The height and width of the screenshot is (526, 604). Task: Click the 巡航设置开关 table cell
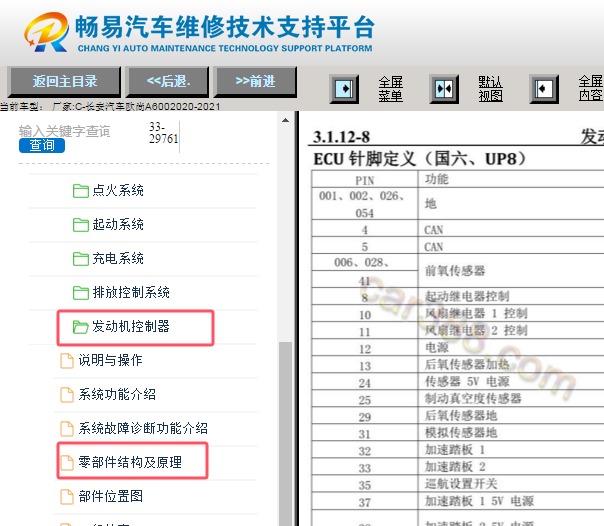tap(461, 483)
